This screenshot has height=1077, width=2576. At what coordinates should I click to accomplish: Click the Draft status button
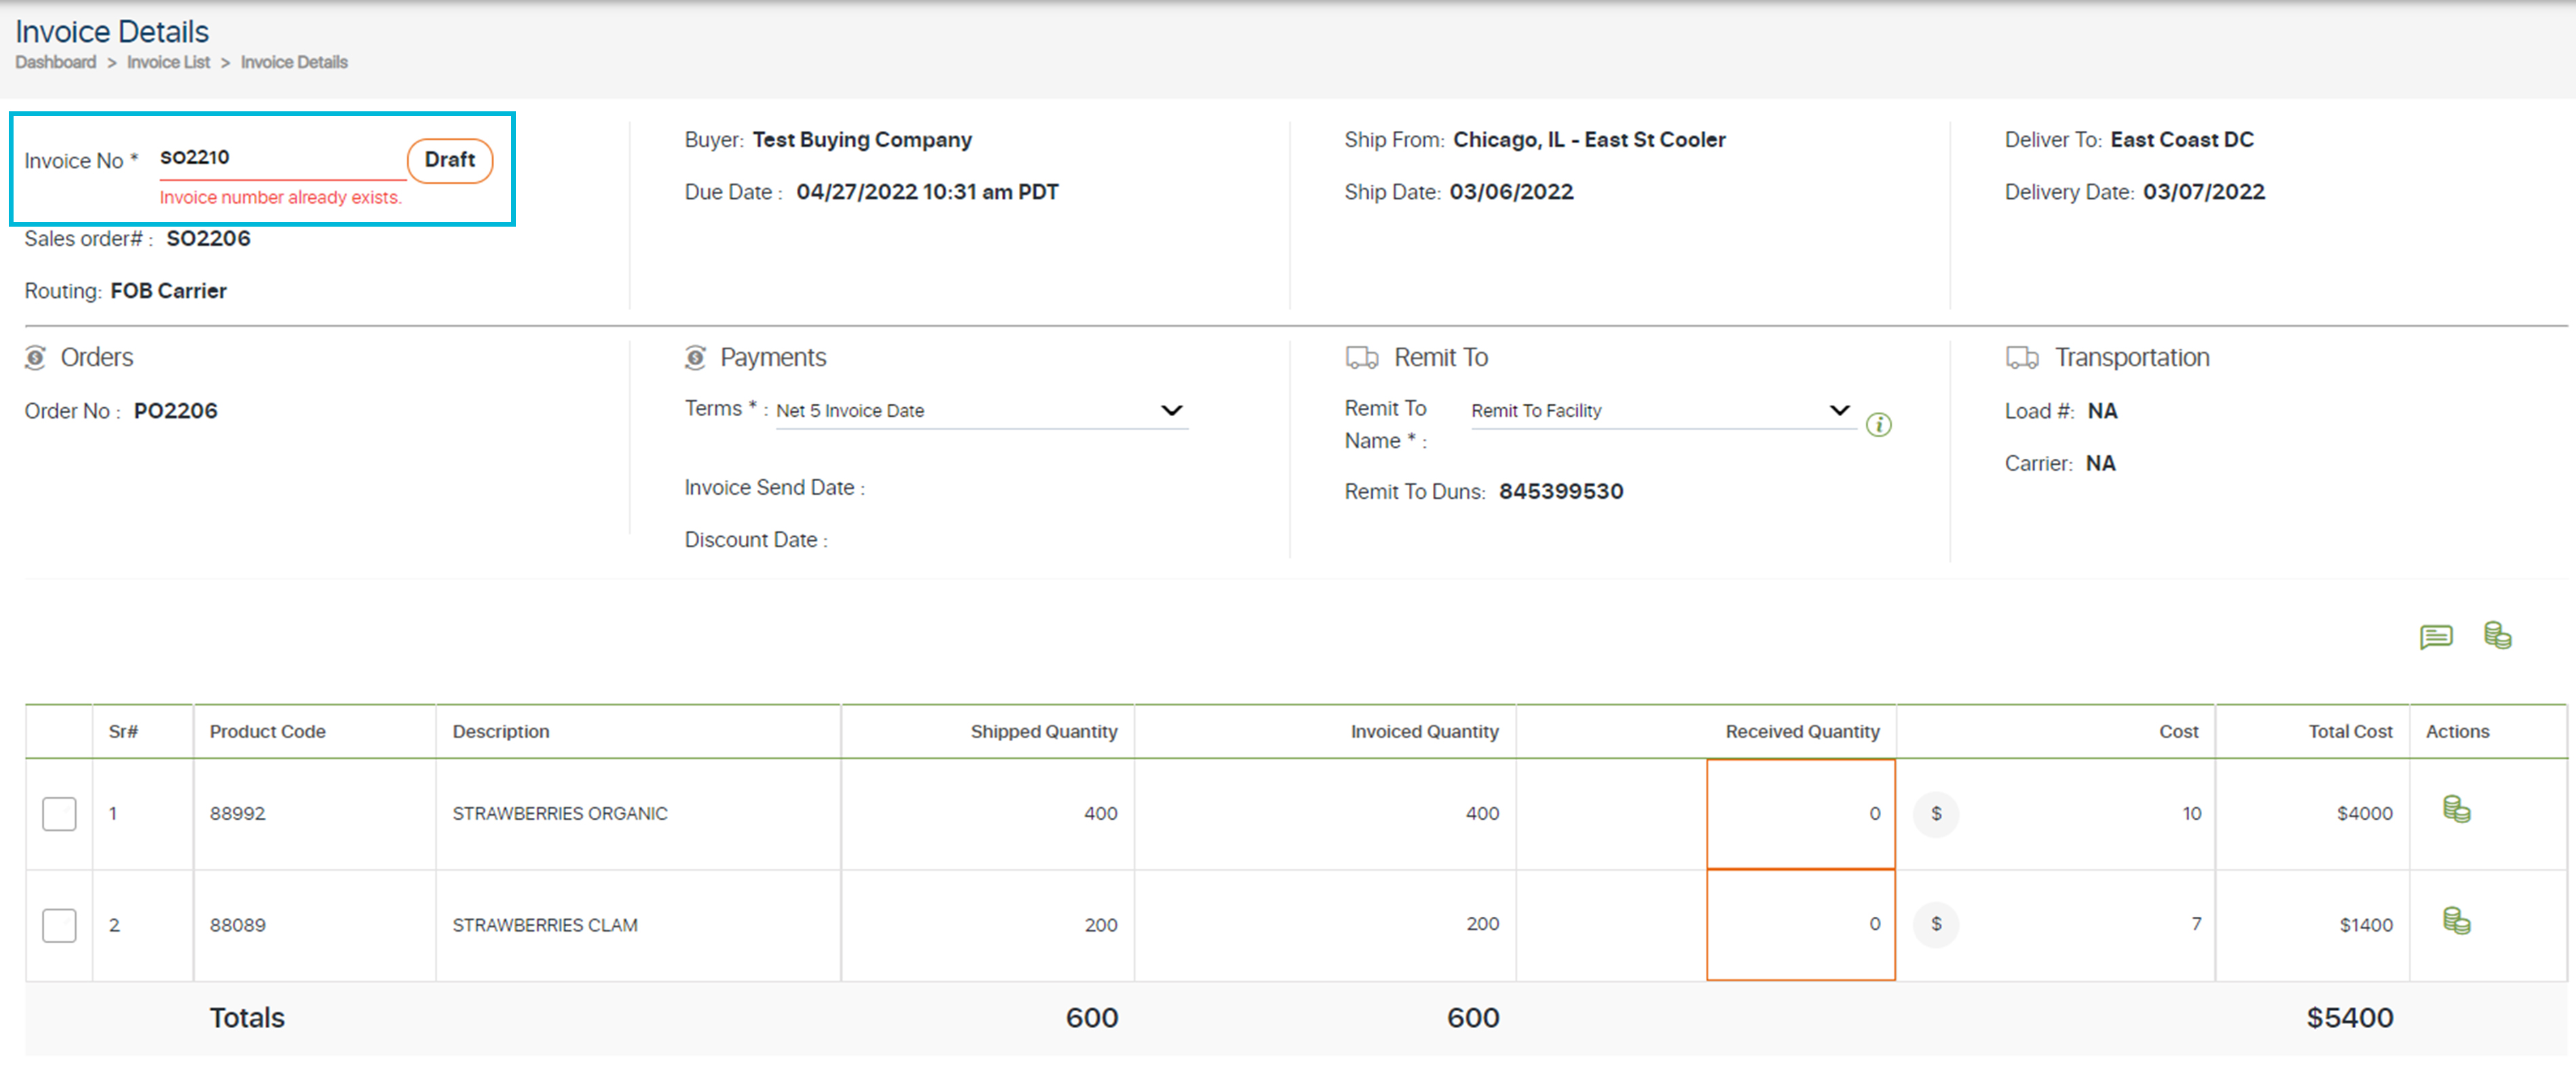(449, 159)
